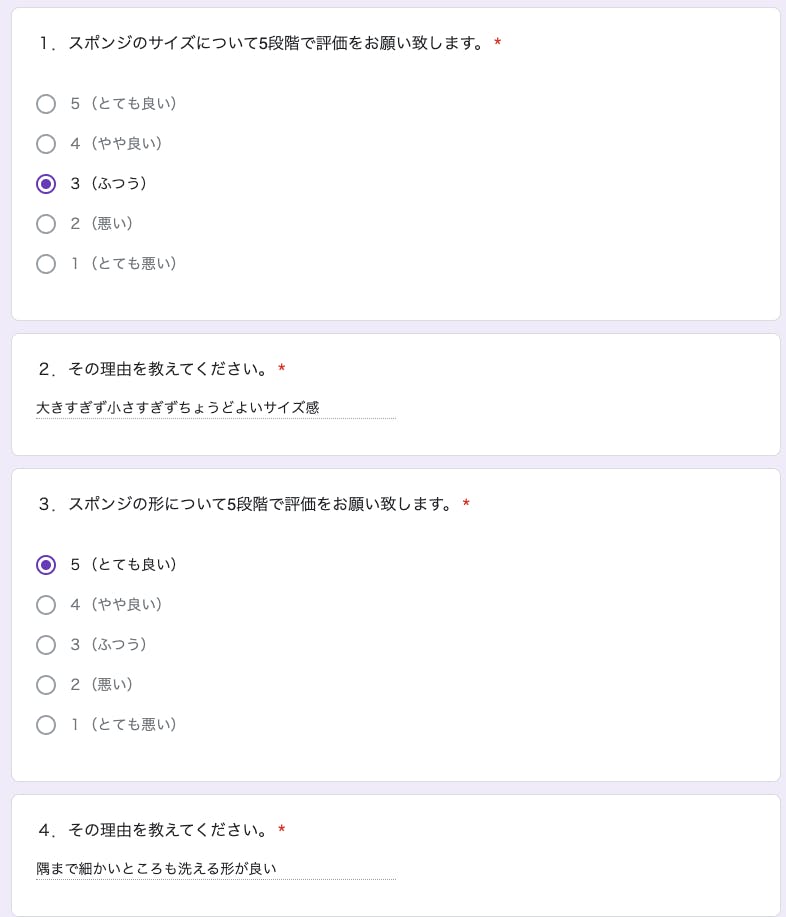Click the question 2 reason text field

point(215,408)
